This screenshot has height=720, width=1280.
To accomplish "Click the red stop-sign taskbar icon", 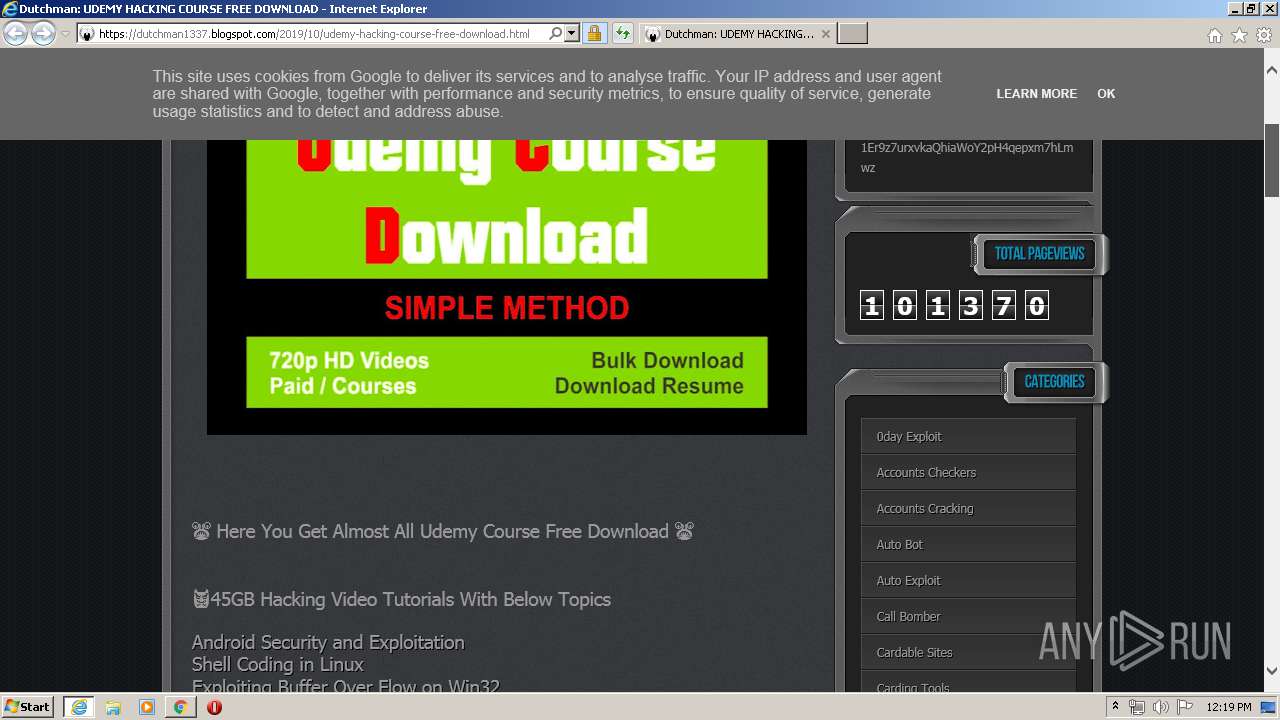I will pos(214,706).
